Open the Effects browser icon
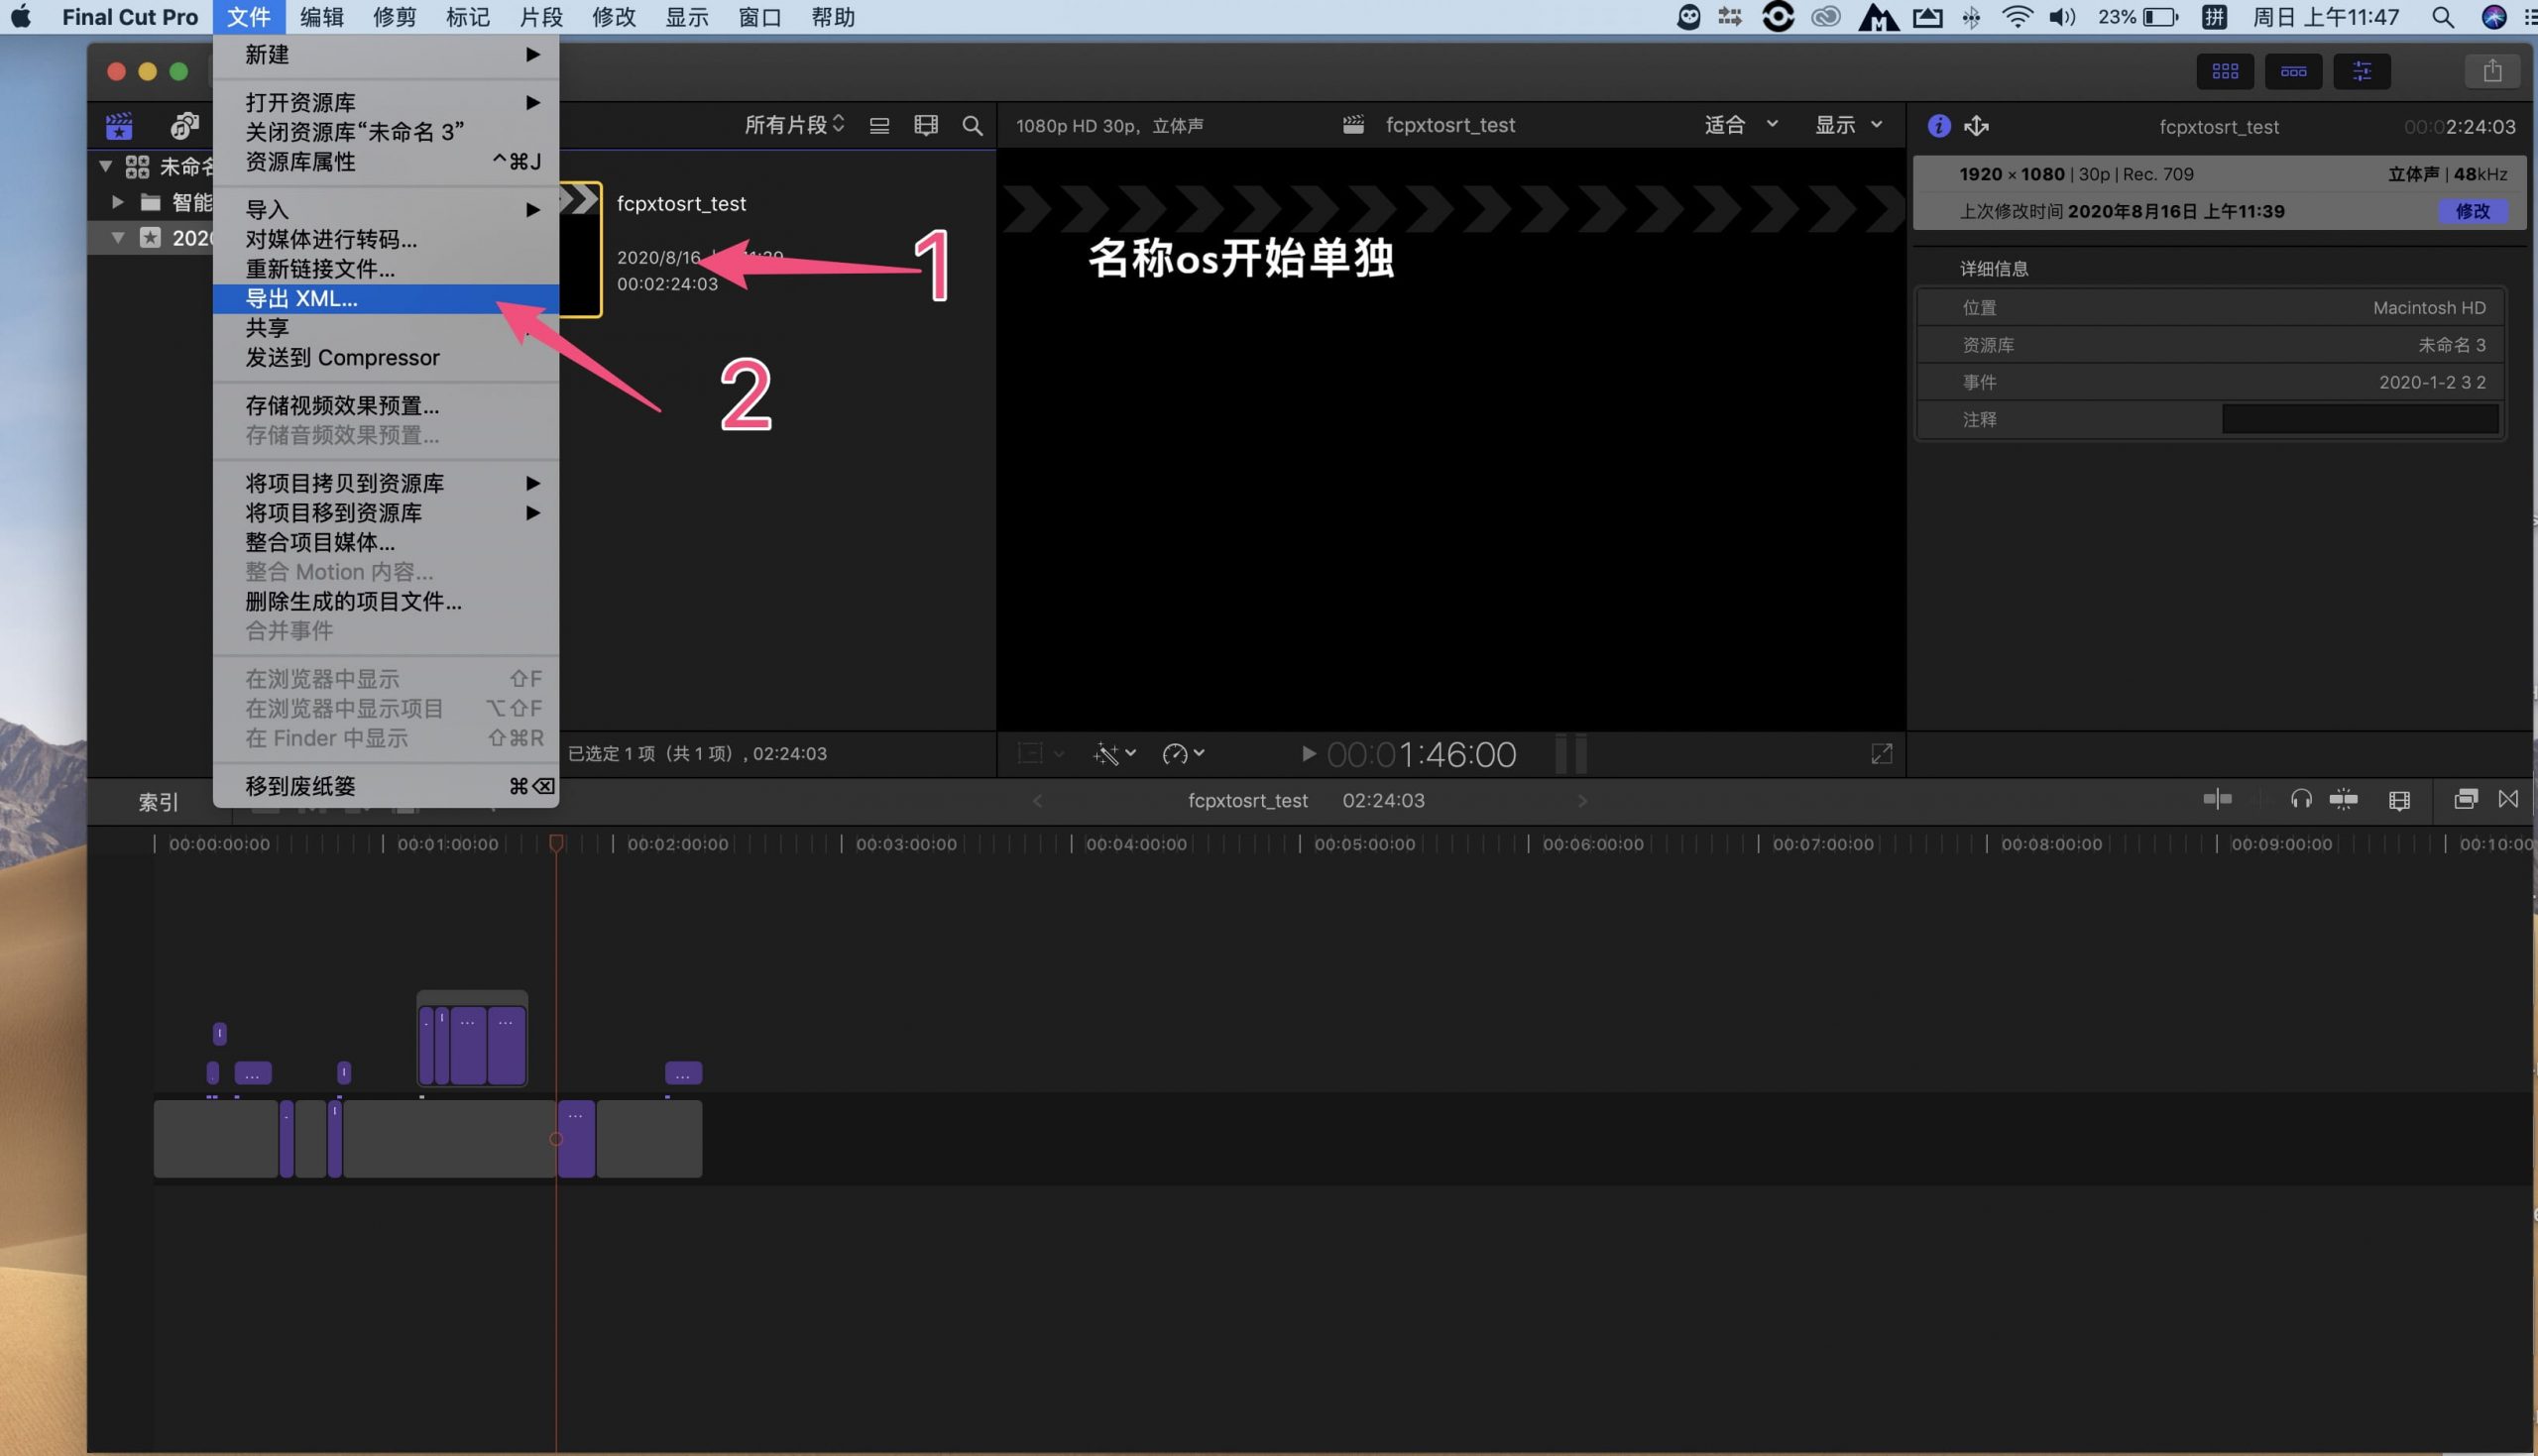Image resolution: width=2538 pixels, height=1456 pixels. coord(2465,799)
